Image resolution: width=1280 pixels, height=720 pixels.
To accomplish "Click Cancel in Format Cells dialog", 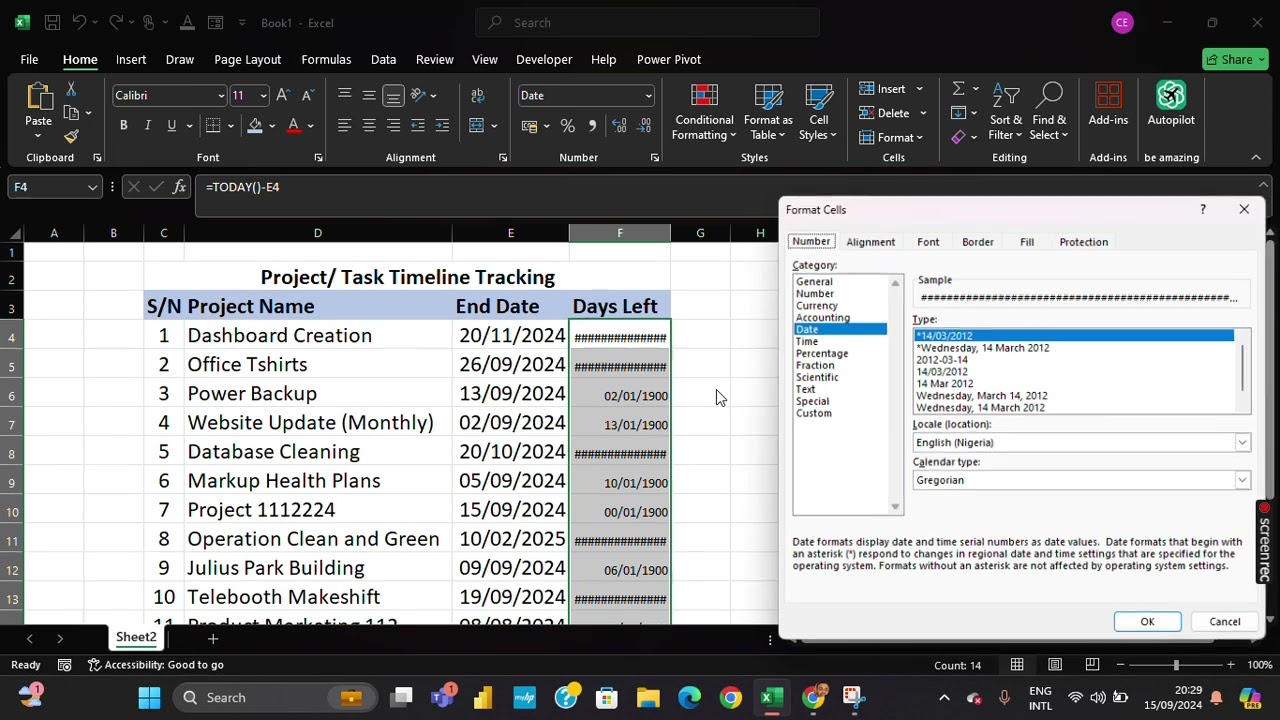I will 1224,622.
